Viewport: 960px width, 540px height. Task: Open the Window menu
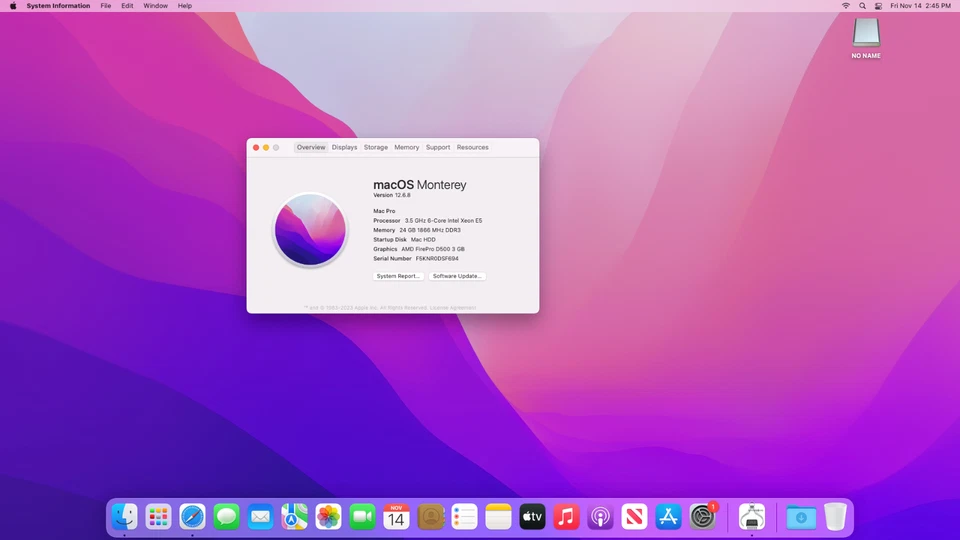coord(156,6)
